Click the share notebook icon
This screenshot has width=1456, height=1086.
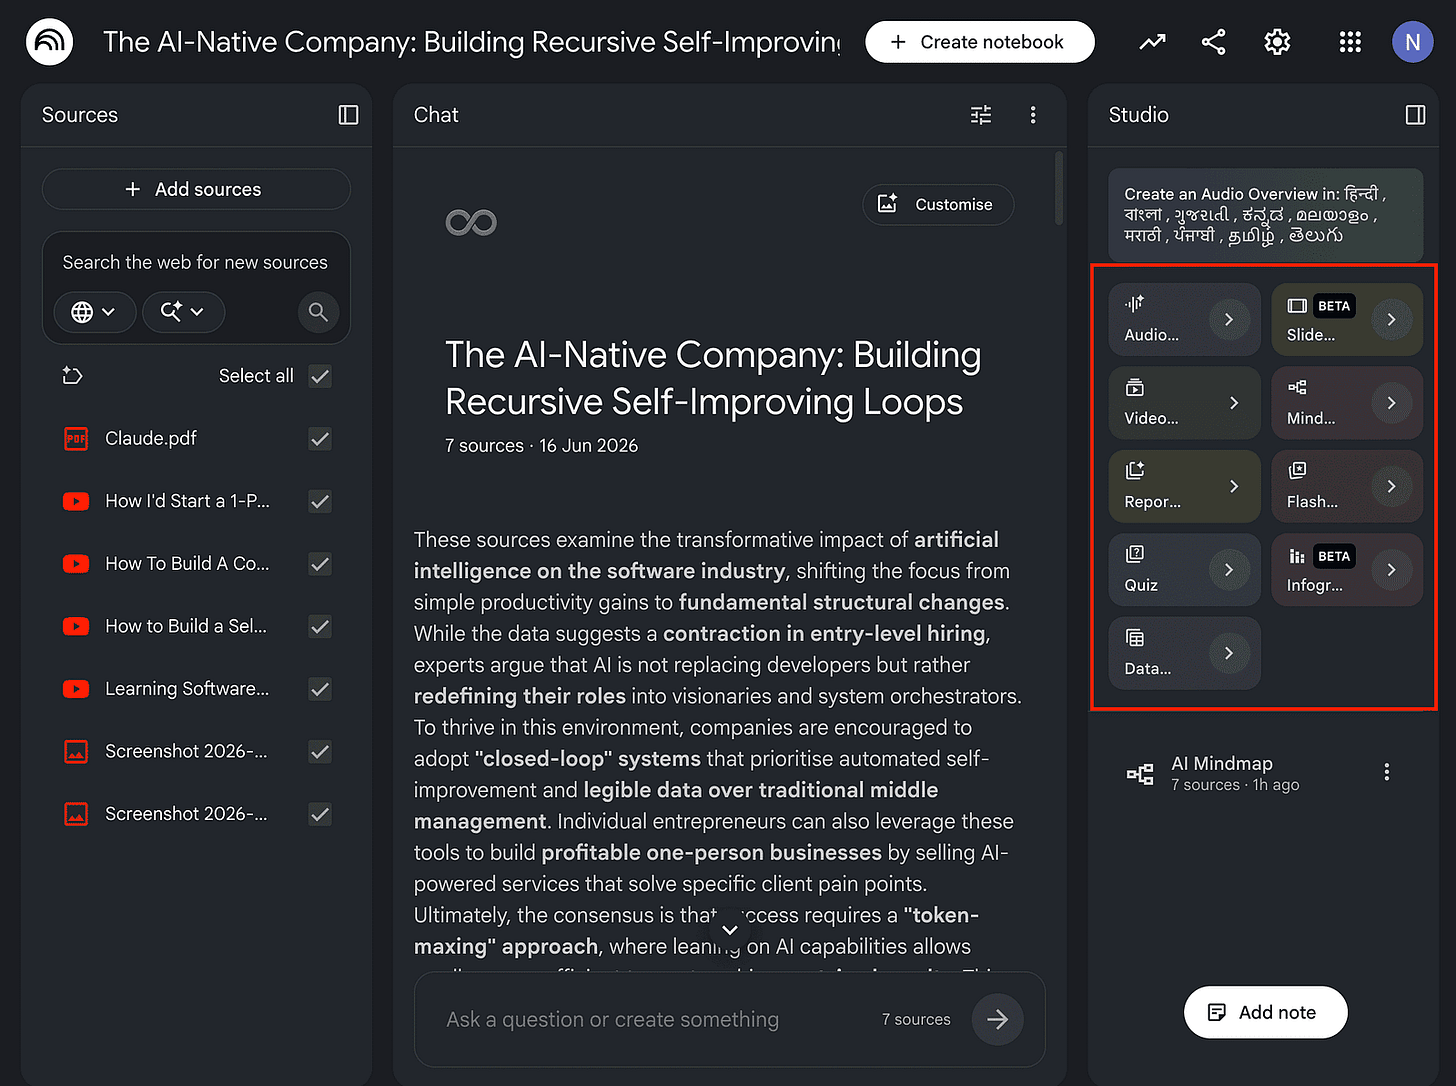point(1214,42)
